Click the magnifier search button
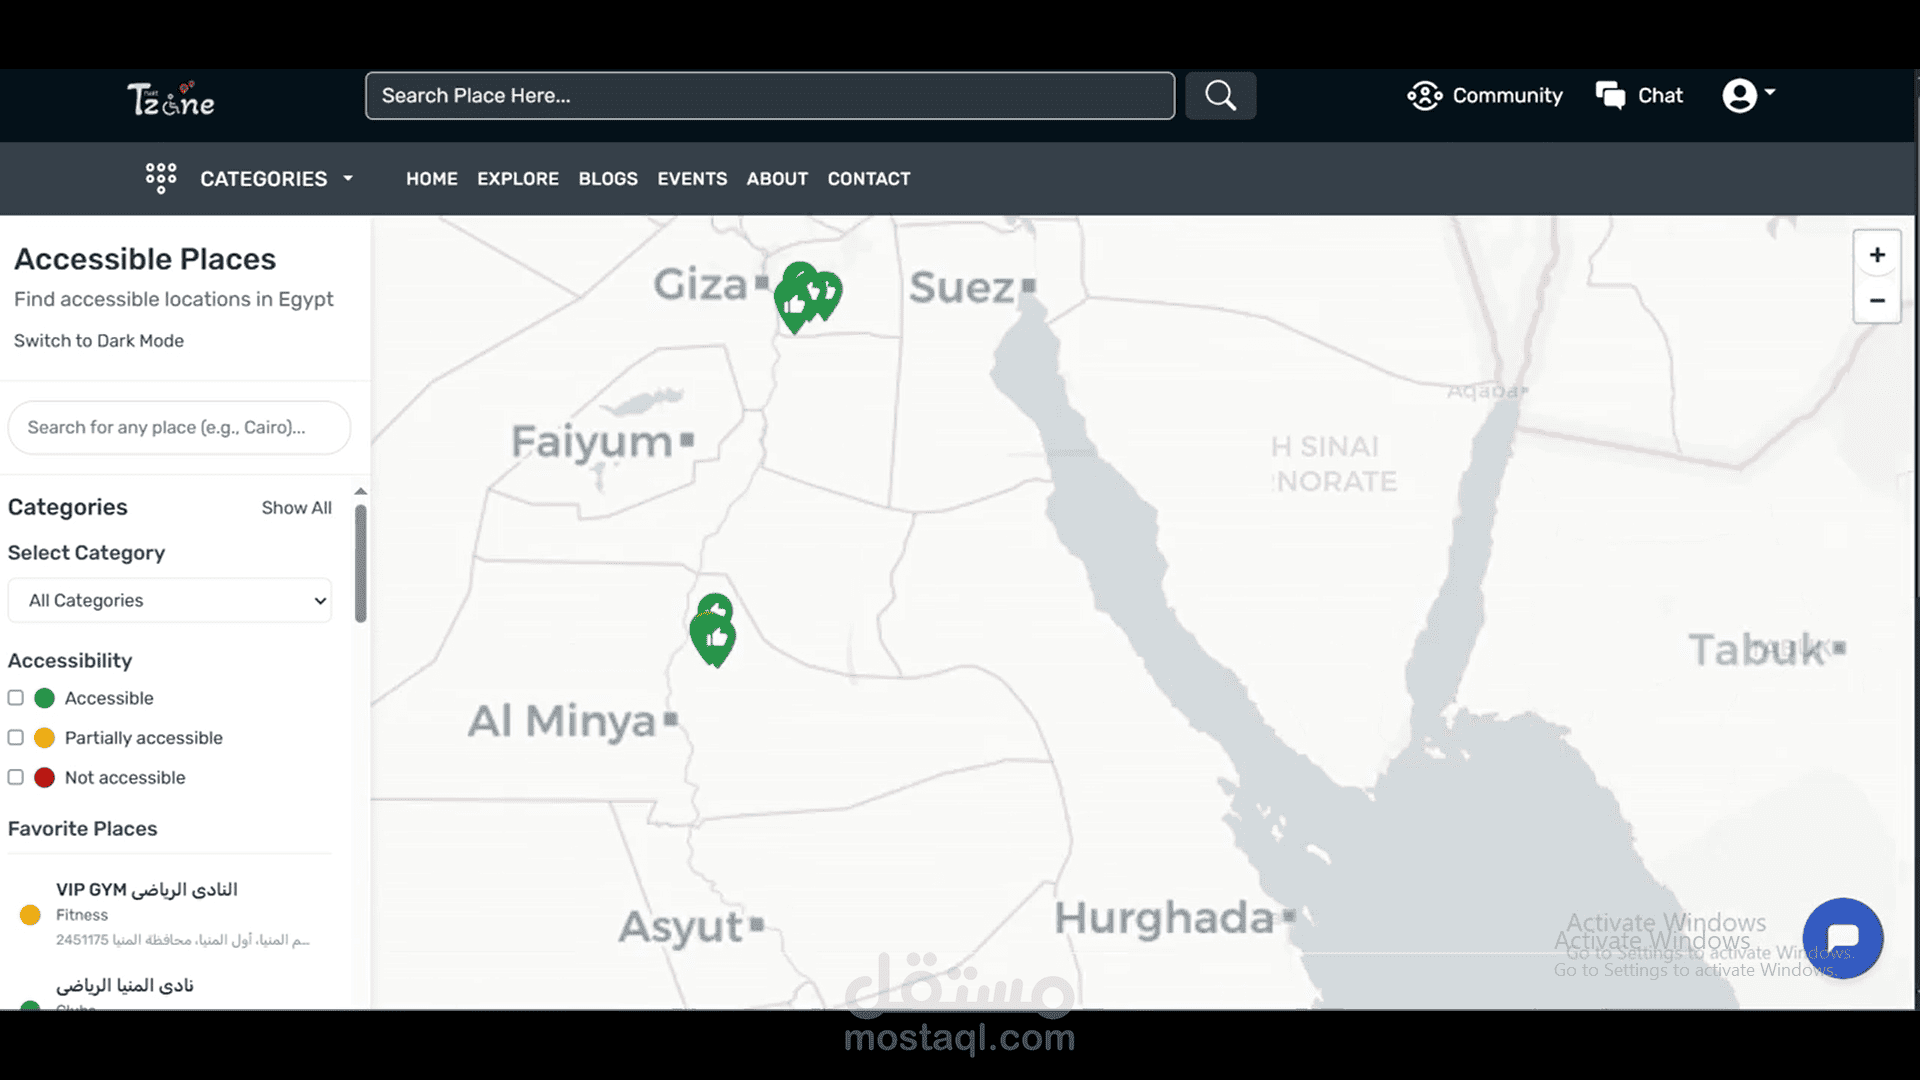Image resolution: width=1920 pixels, height=1080 pixels. tap(1220, 96)
